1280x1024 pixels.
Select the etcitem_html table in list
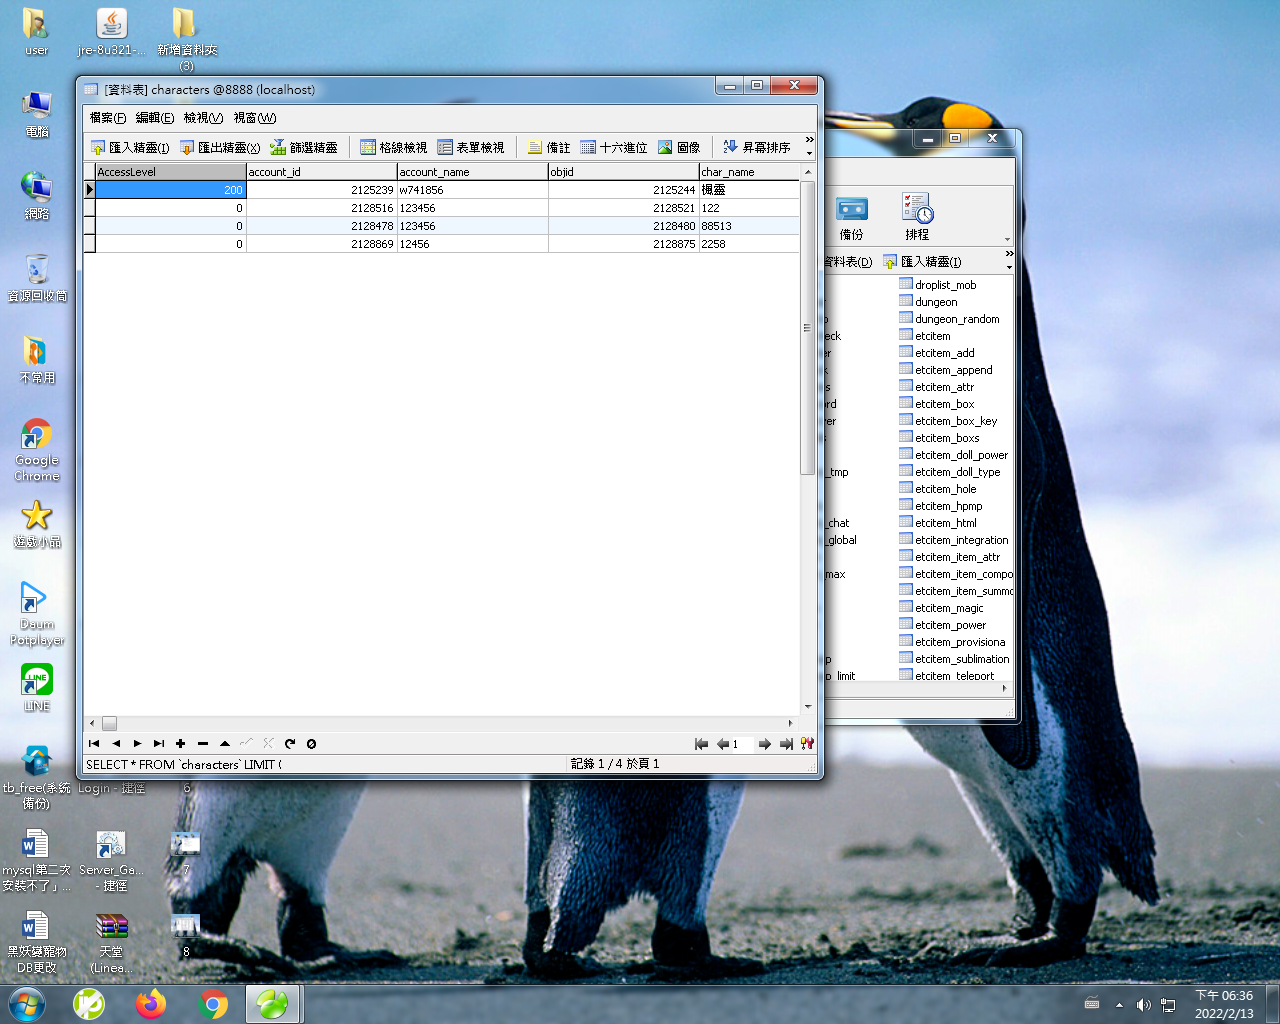(x=937, y=523)
